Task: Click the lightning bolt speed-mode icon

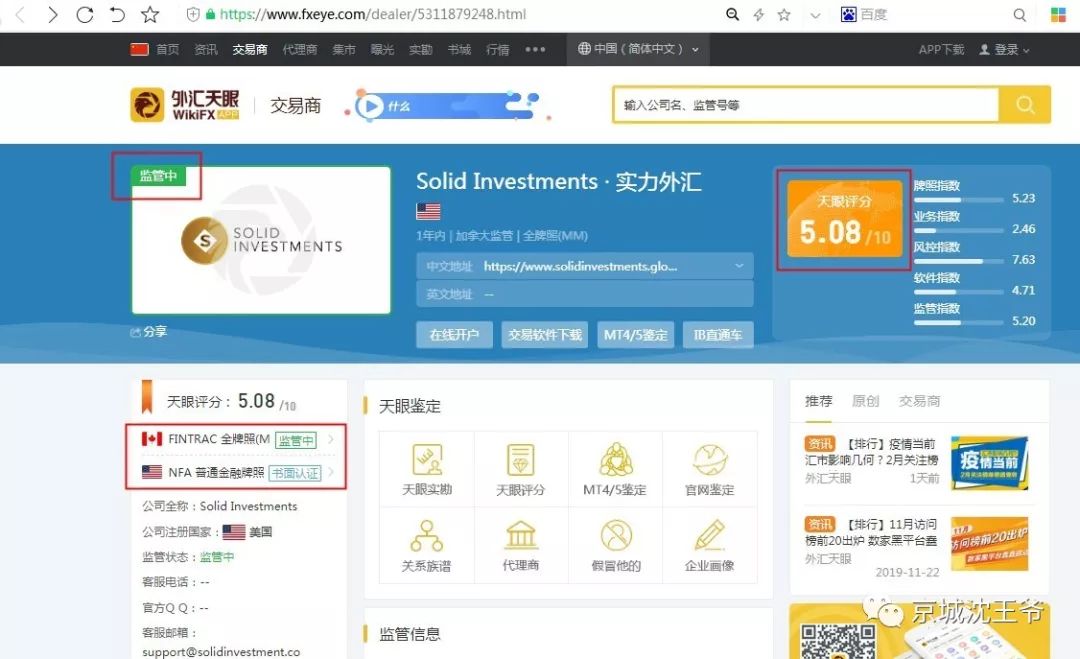Action: pos(758,14)
